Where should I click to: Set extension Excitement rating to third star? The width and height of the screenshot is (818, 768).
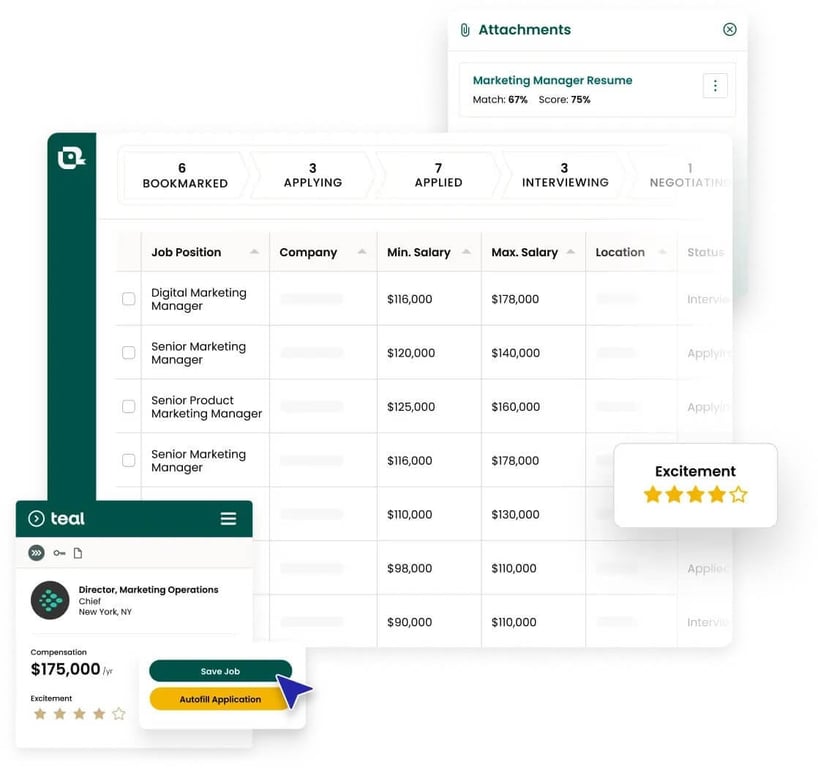79,713
